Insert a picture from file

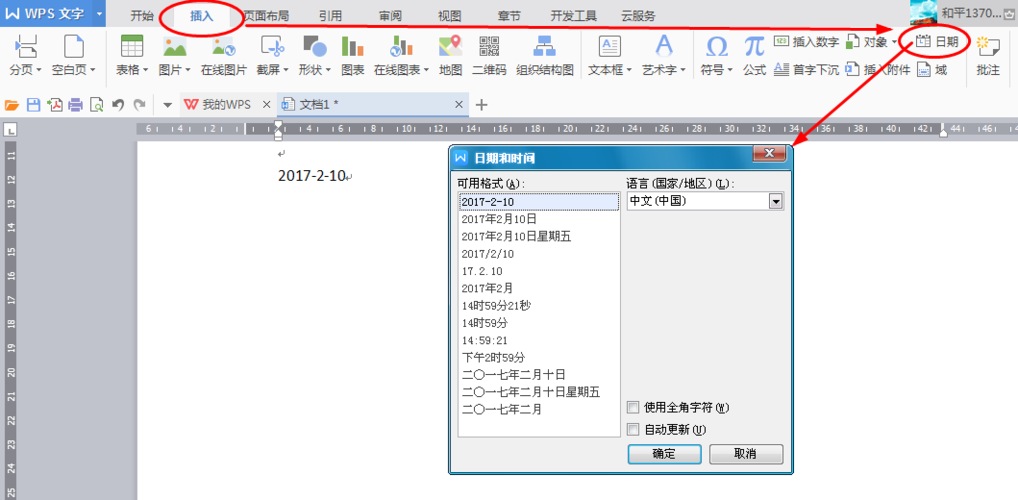175,46
